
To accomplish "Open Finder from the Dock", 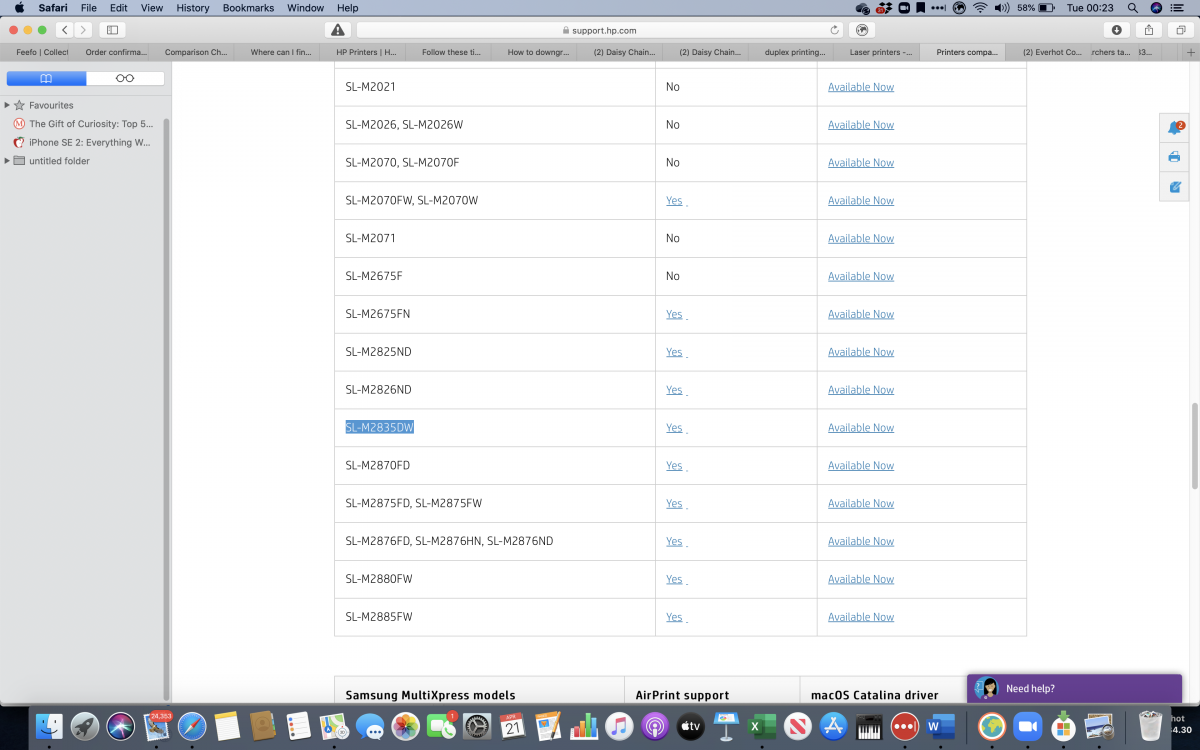I will click(x=49, y=726).
